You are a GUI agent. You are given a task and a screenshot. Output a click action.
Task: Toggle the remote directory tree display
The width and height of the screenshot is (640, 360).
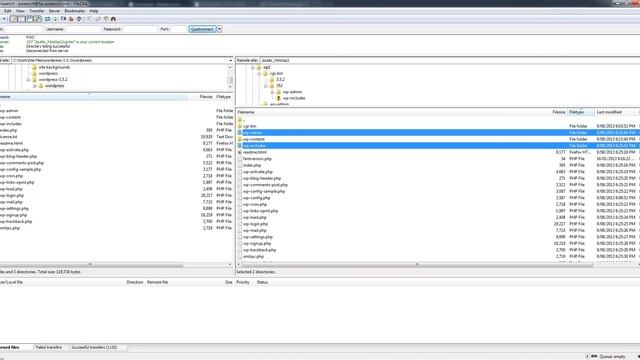click(29, 19)
